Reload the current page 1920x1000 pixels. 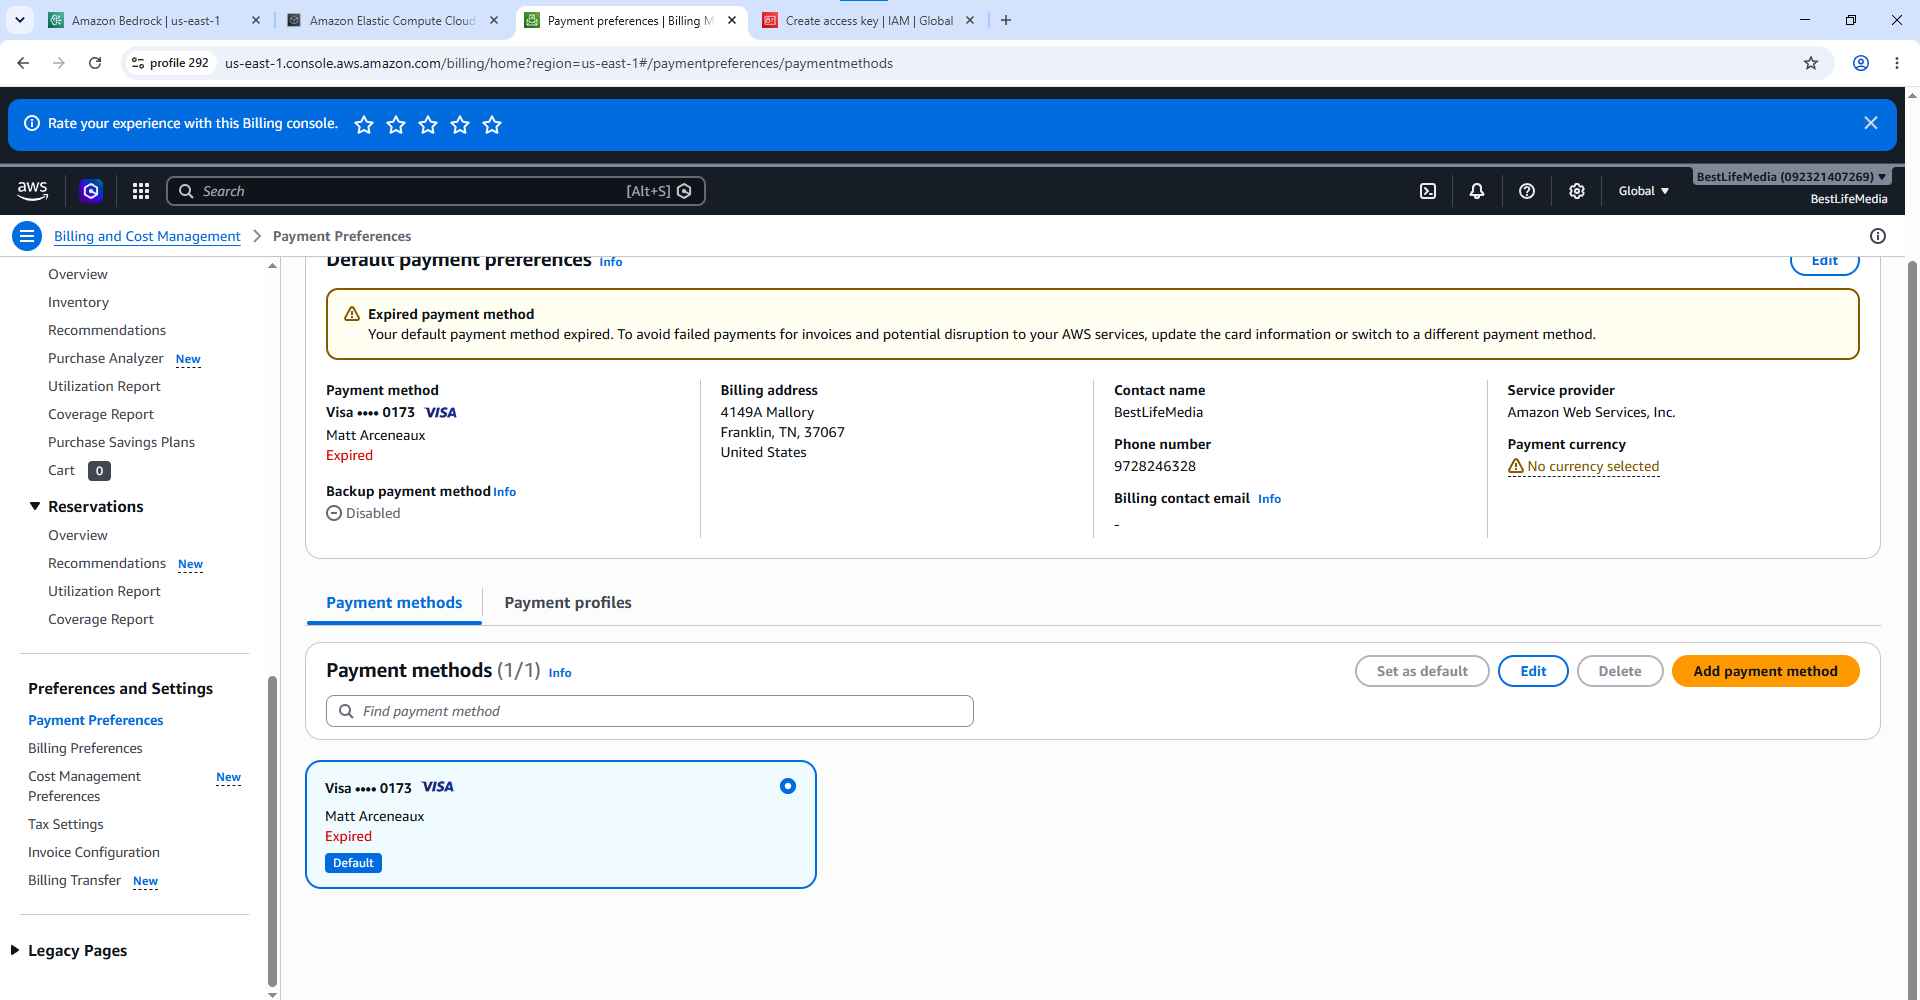click(x=95, y=63)
